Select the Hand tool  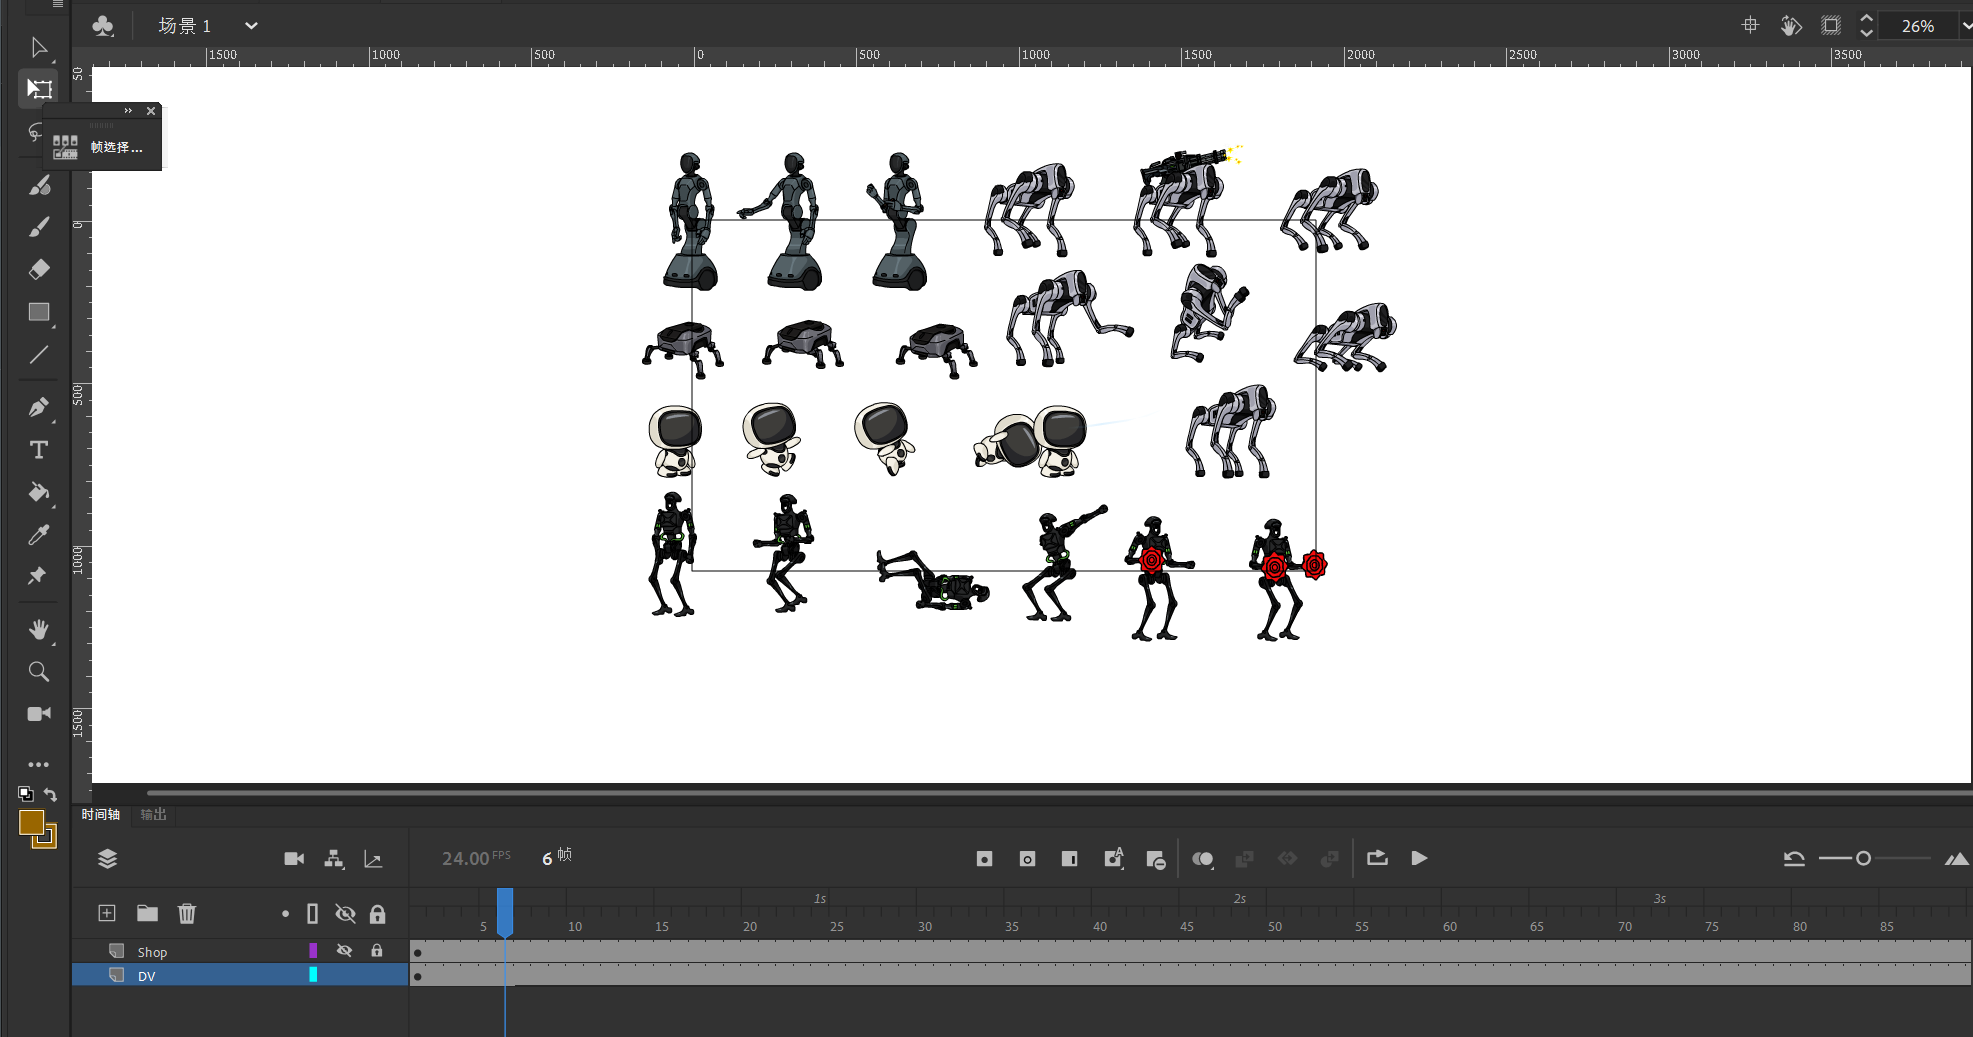pyautogui.click(x=39, y=629)
